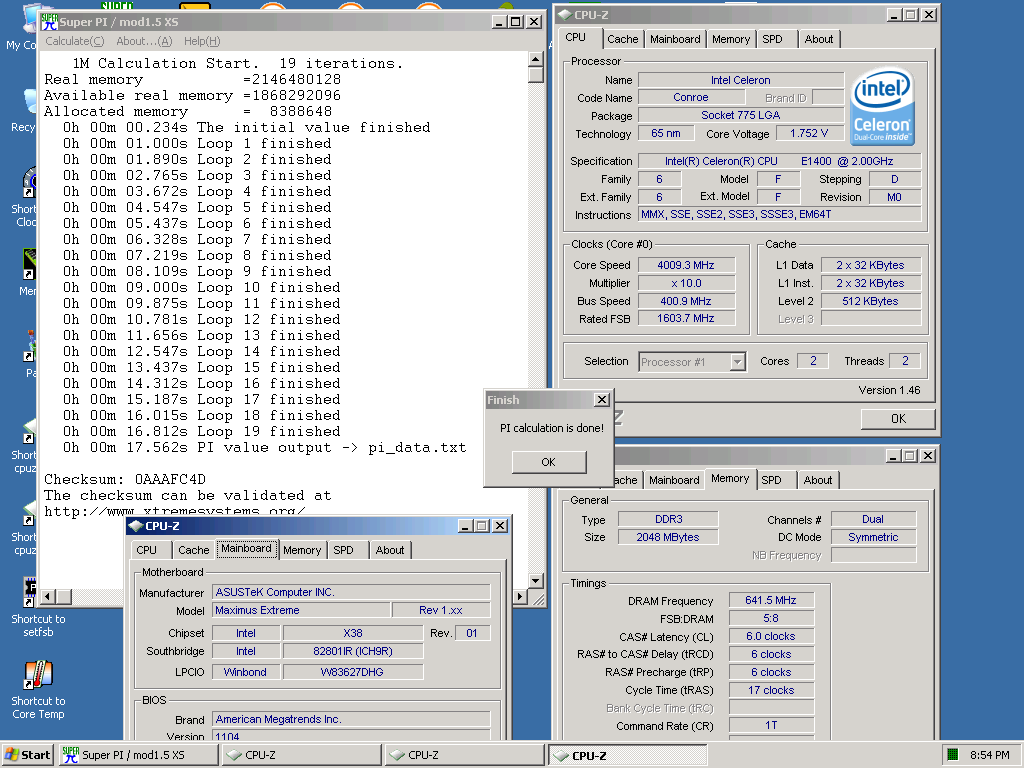Click Super PI title bar icon
Image resolution: width=1024 pixels, height=768 pixels.
[50, 22]
